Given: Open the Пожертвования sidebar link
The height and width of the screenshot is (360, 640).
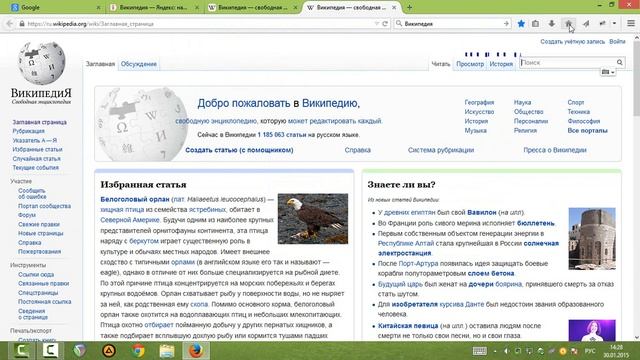Looking at the screenshot, I should tap(39, 251).
